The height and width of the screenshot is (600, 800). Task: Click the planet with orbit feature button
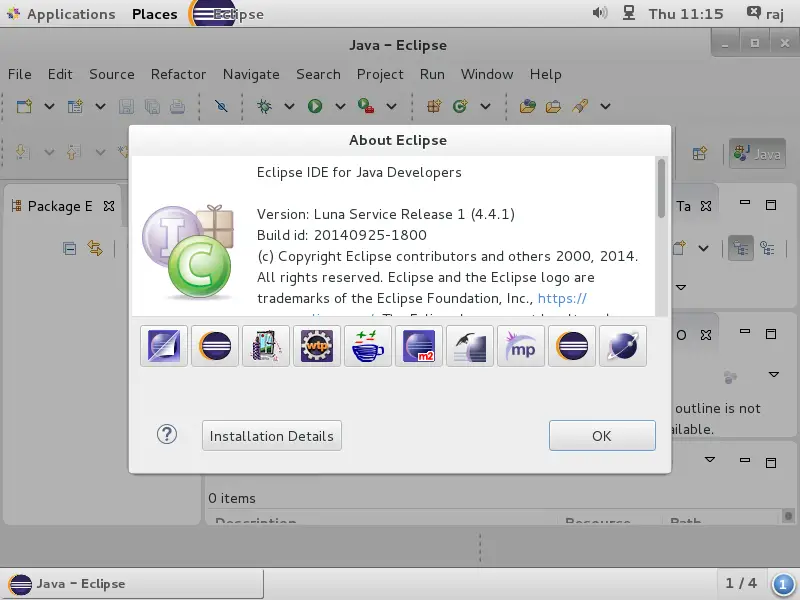623,346
